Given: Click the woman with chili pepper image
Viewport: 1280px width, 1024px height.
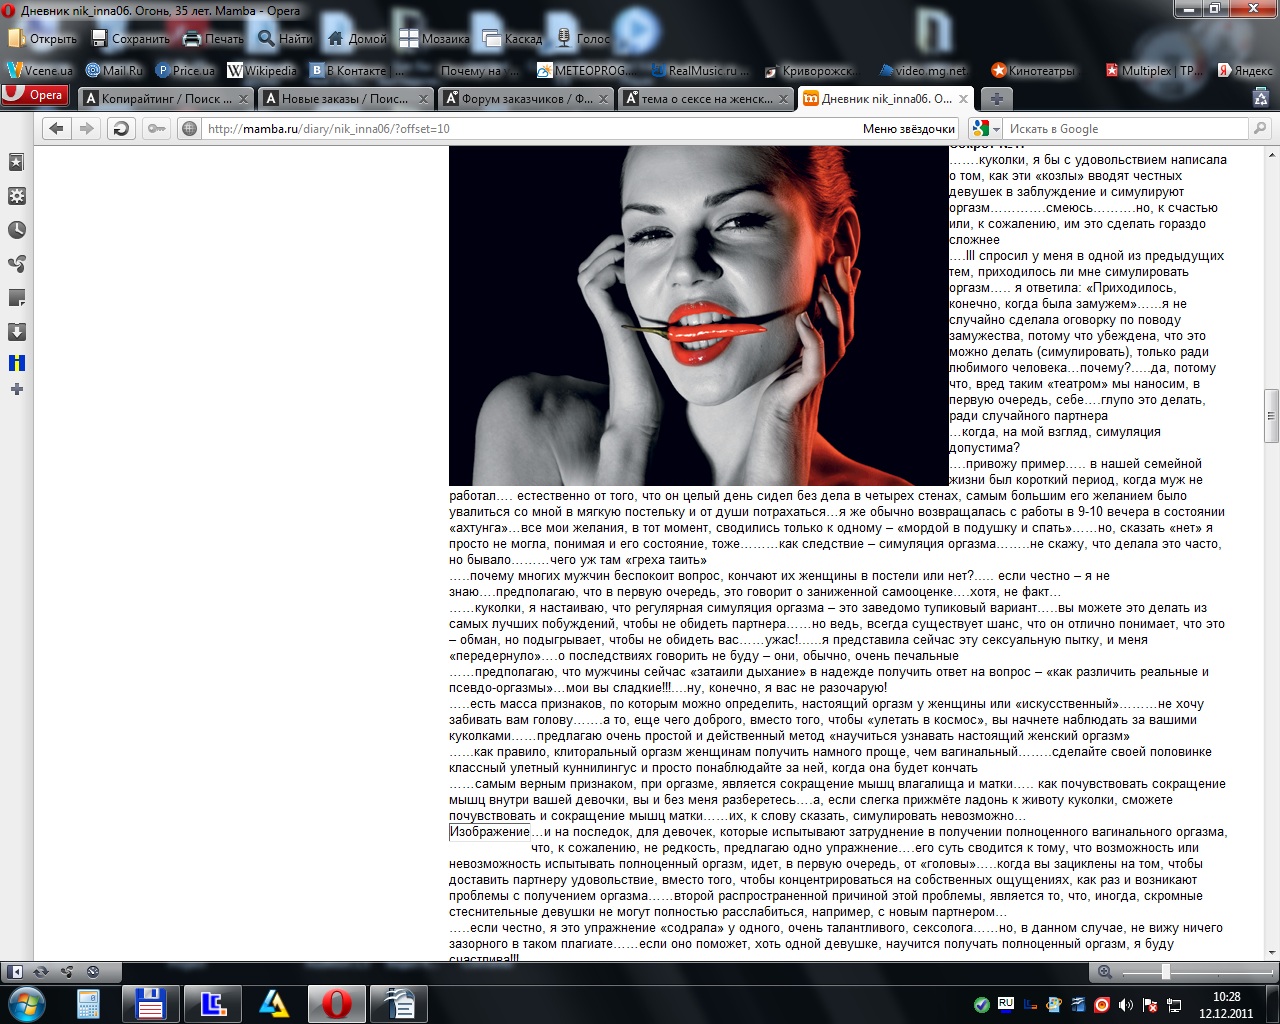Looking at the screenshot, I should click(698, 316).
